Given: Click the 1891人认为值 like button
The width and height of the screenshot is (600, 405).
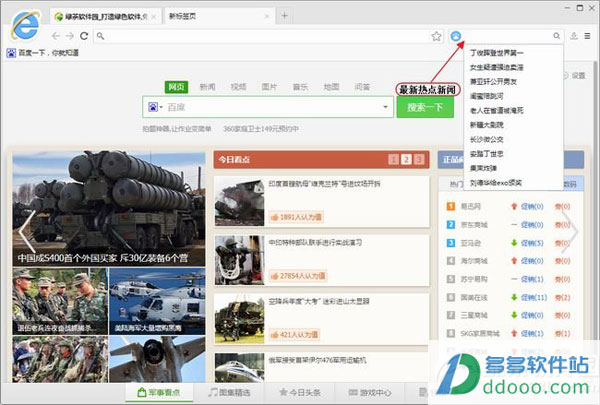Looking at the screenshot, I should click(296, 217).
